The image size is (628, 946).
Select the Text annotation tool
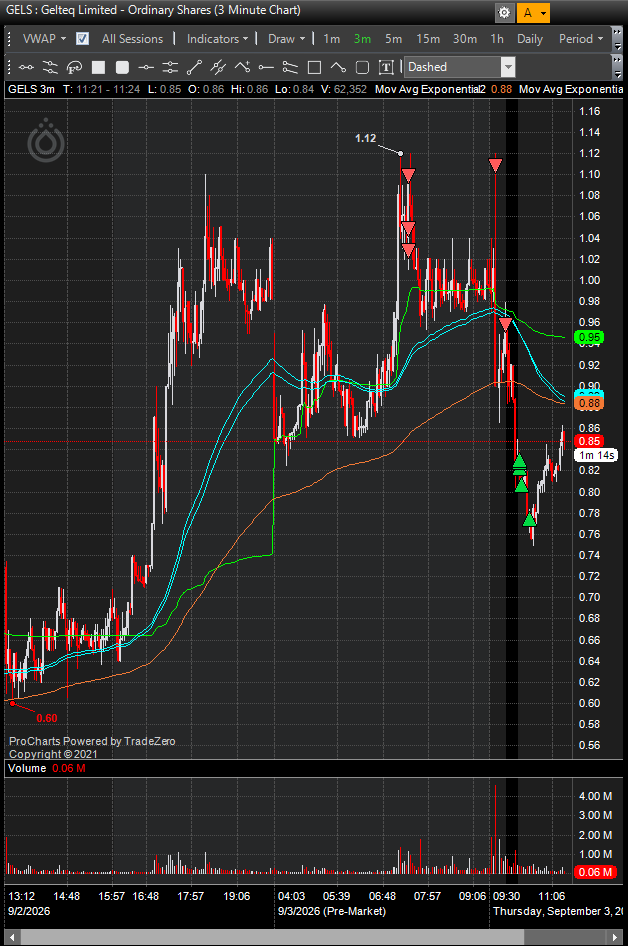click(386, 67)
